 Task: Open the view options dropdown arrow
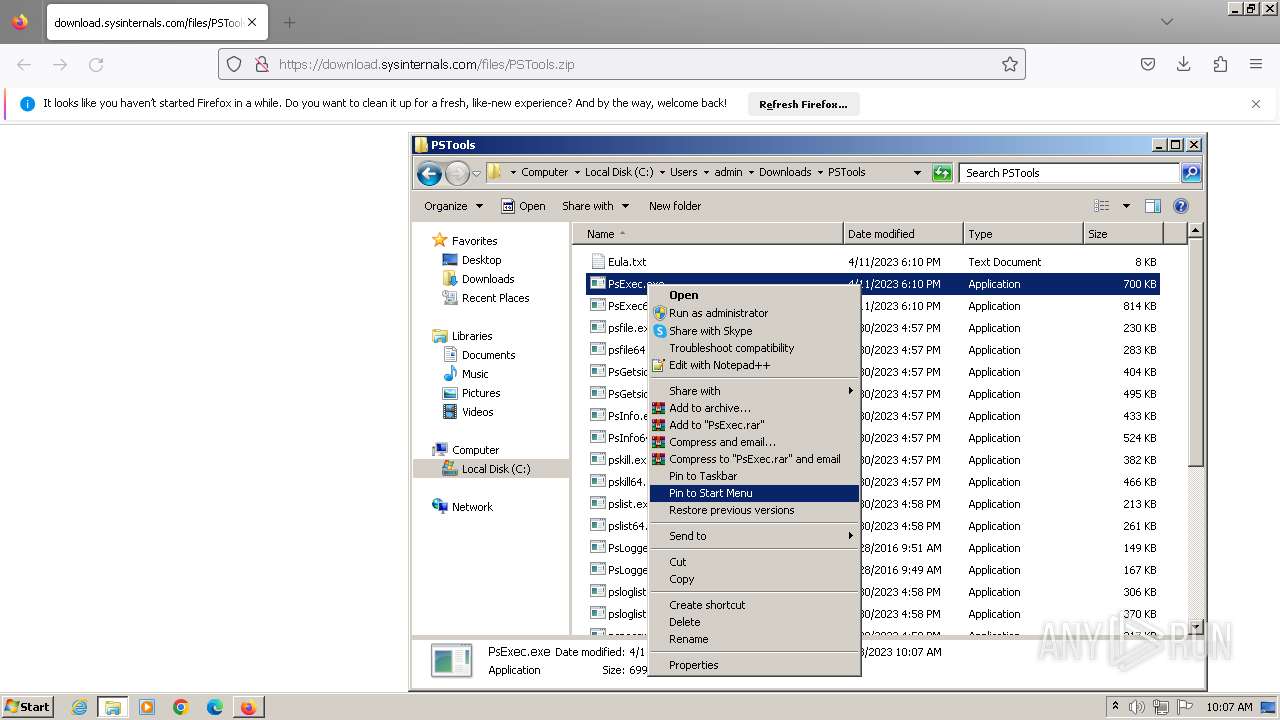(1126, 206)
